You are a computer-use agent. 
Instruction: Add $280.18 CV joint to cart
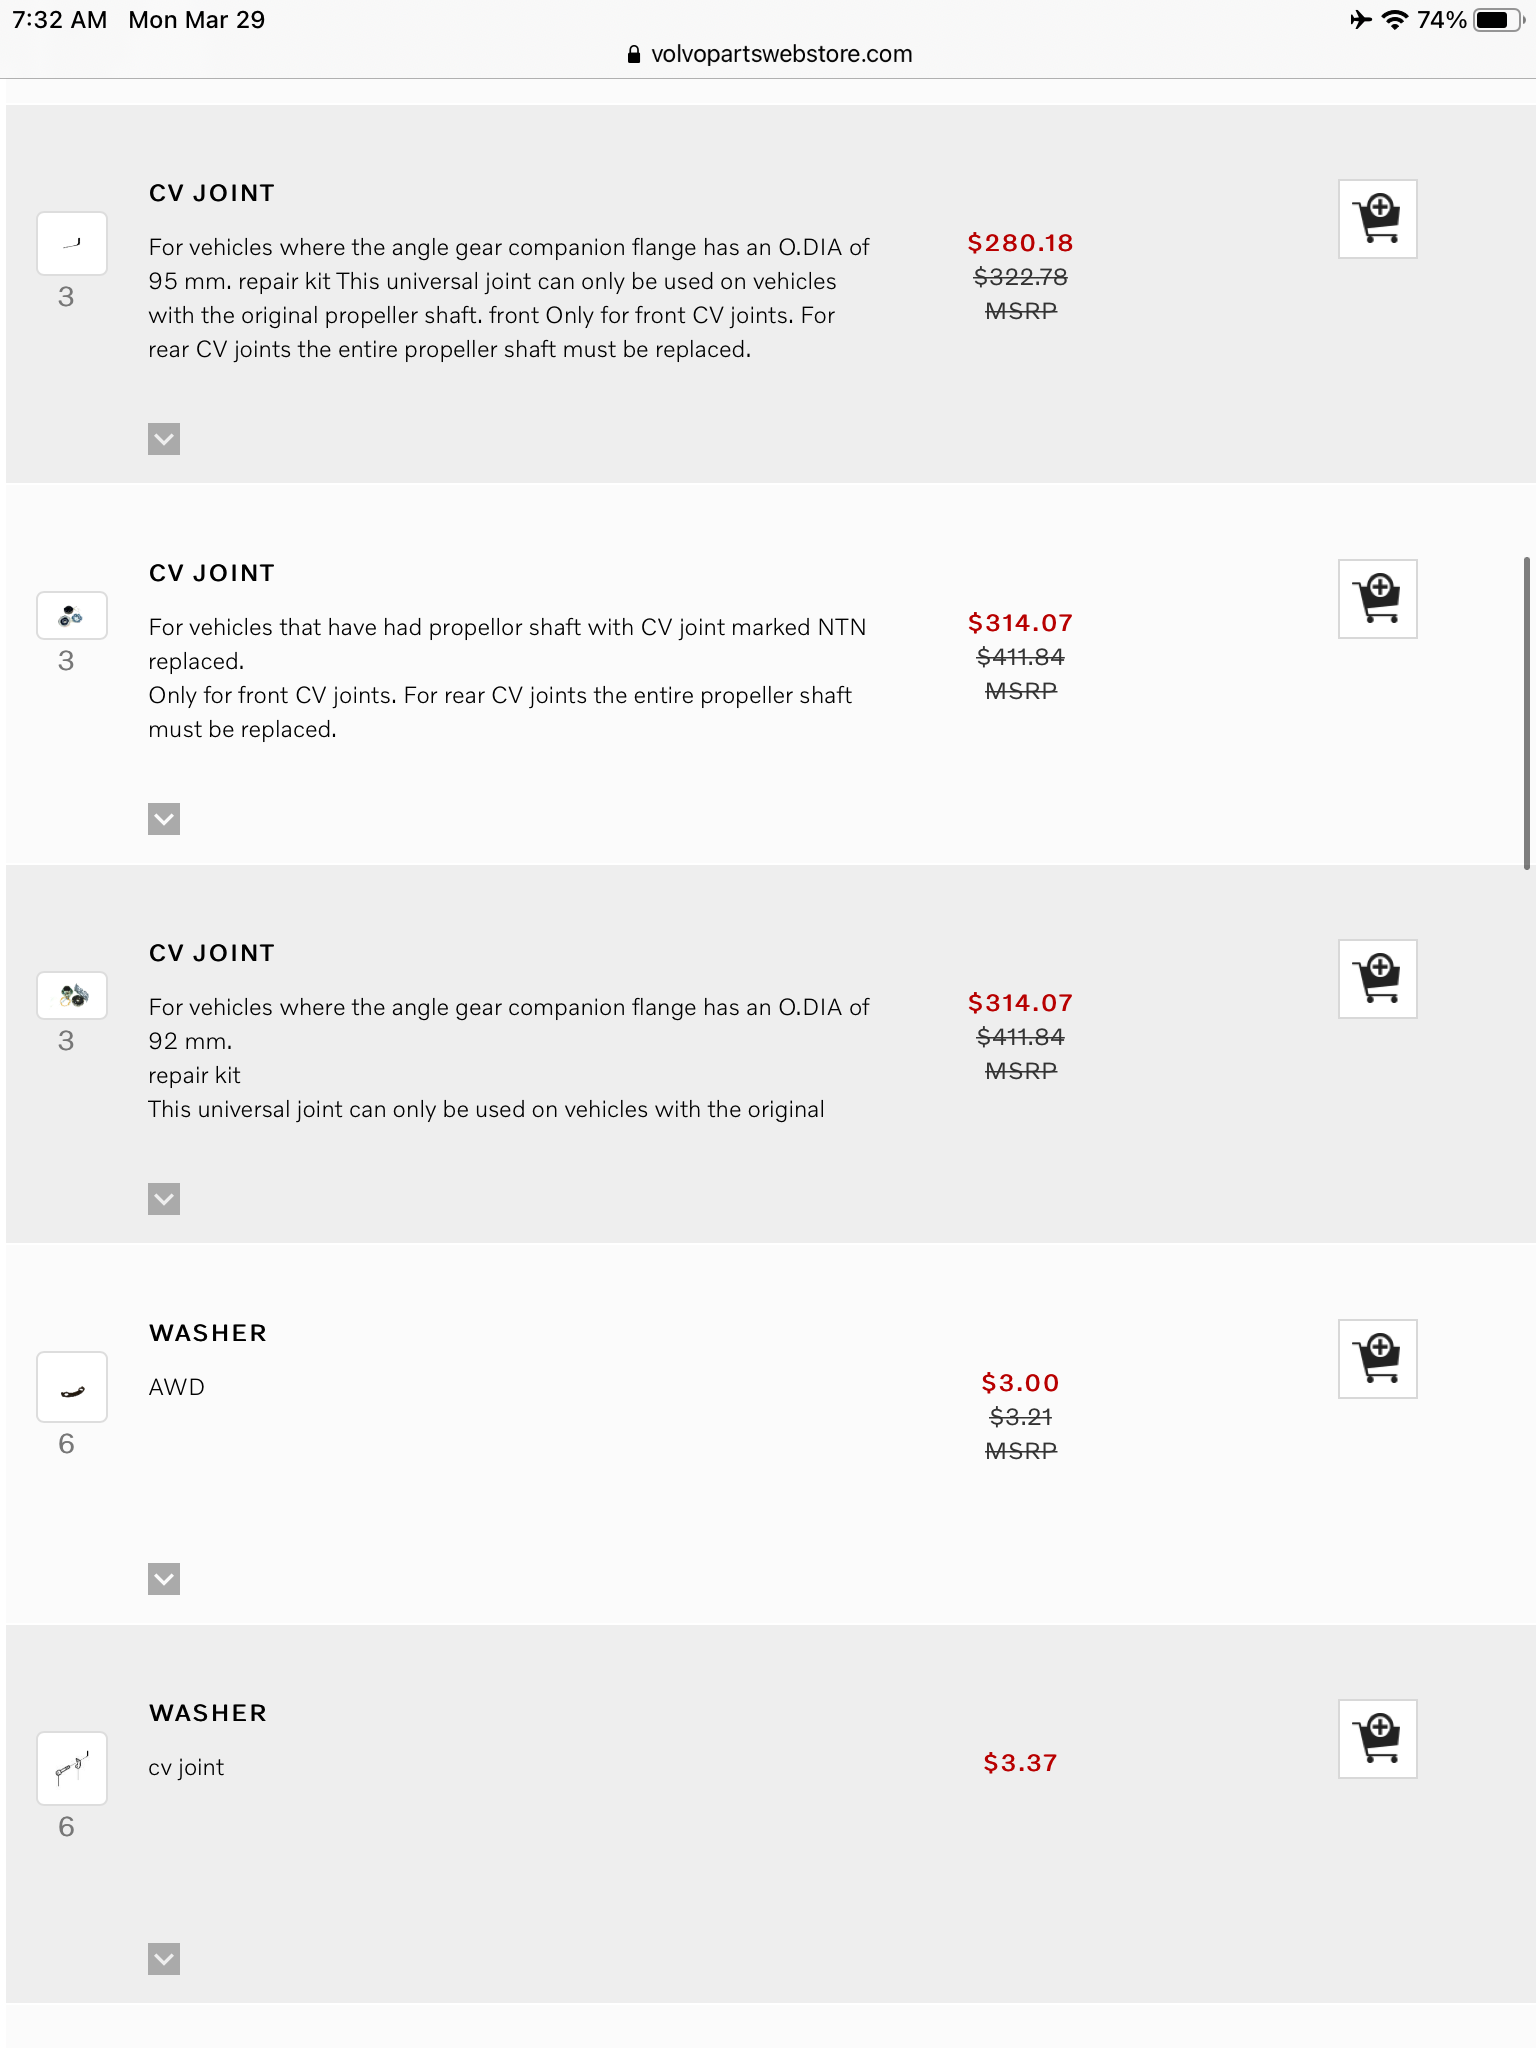[x=1377, y=219]
